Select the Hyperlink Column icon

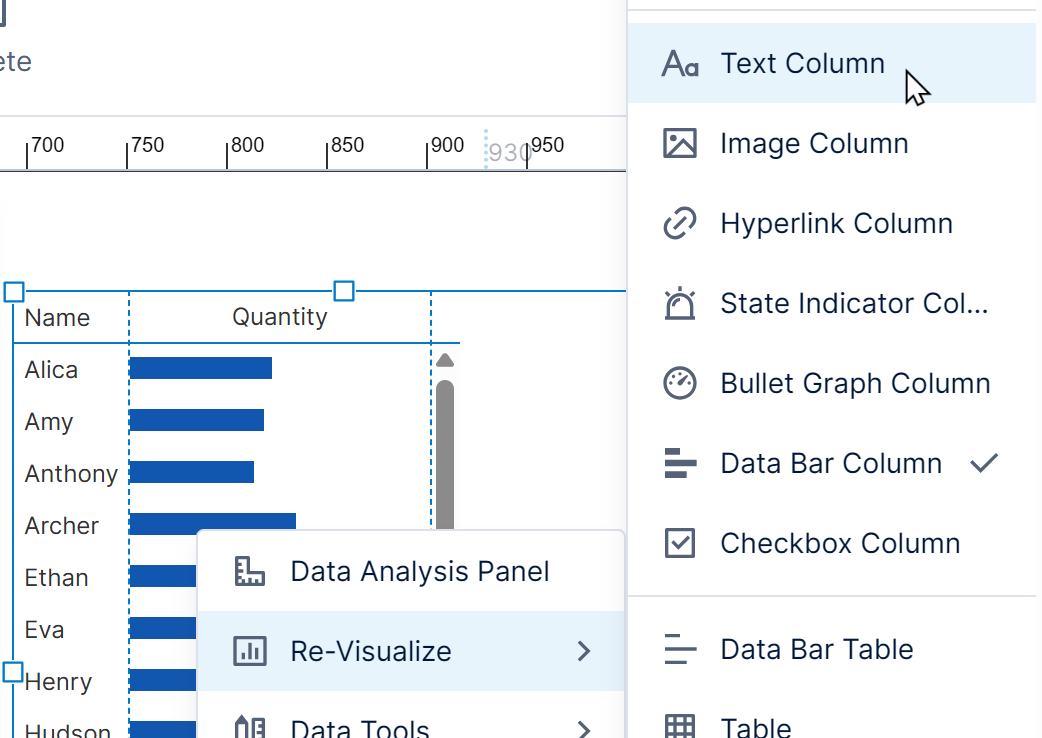pos(681,223)
